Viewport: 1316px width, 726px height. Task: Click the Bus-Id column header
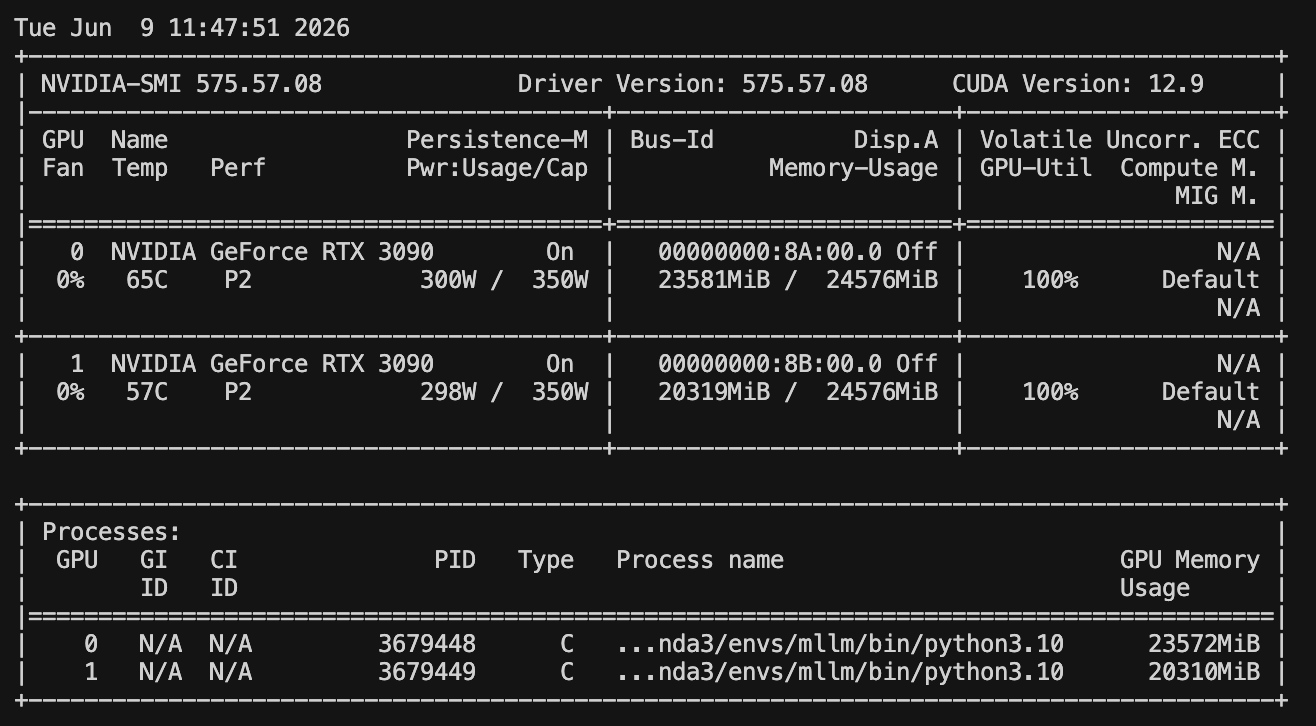point(672,139)
